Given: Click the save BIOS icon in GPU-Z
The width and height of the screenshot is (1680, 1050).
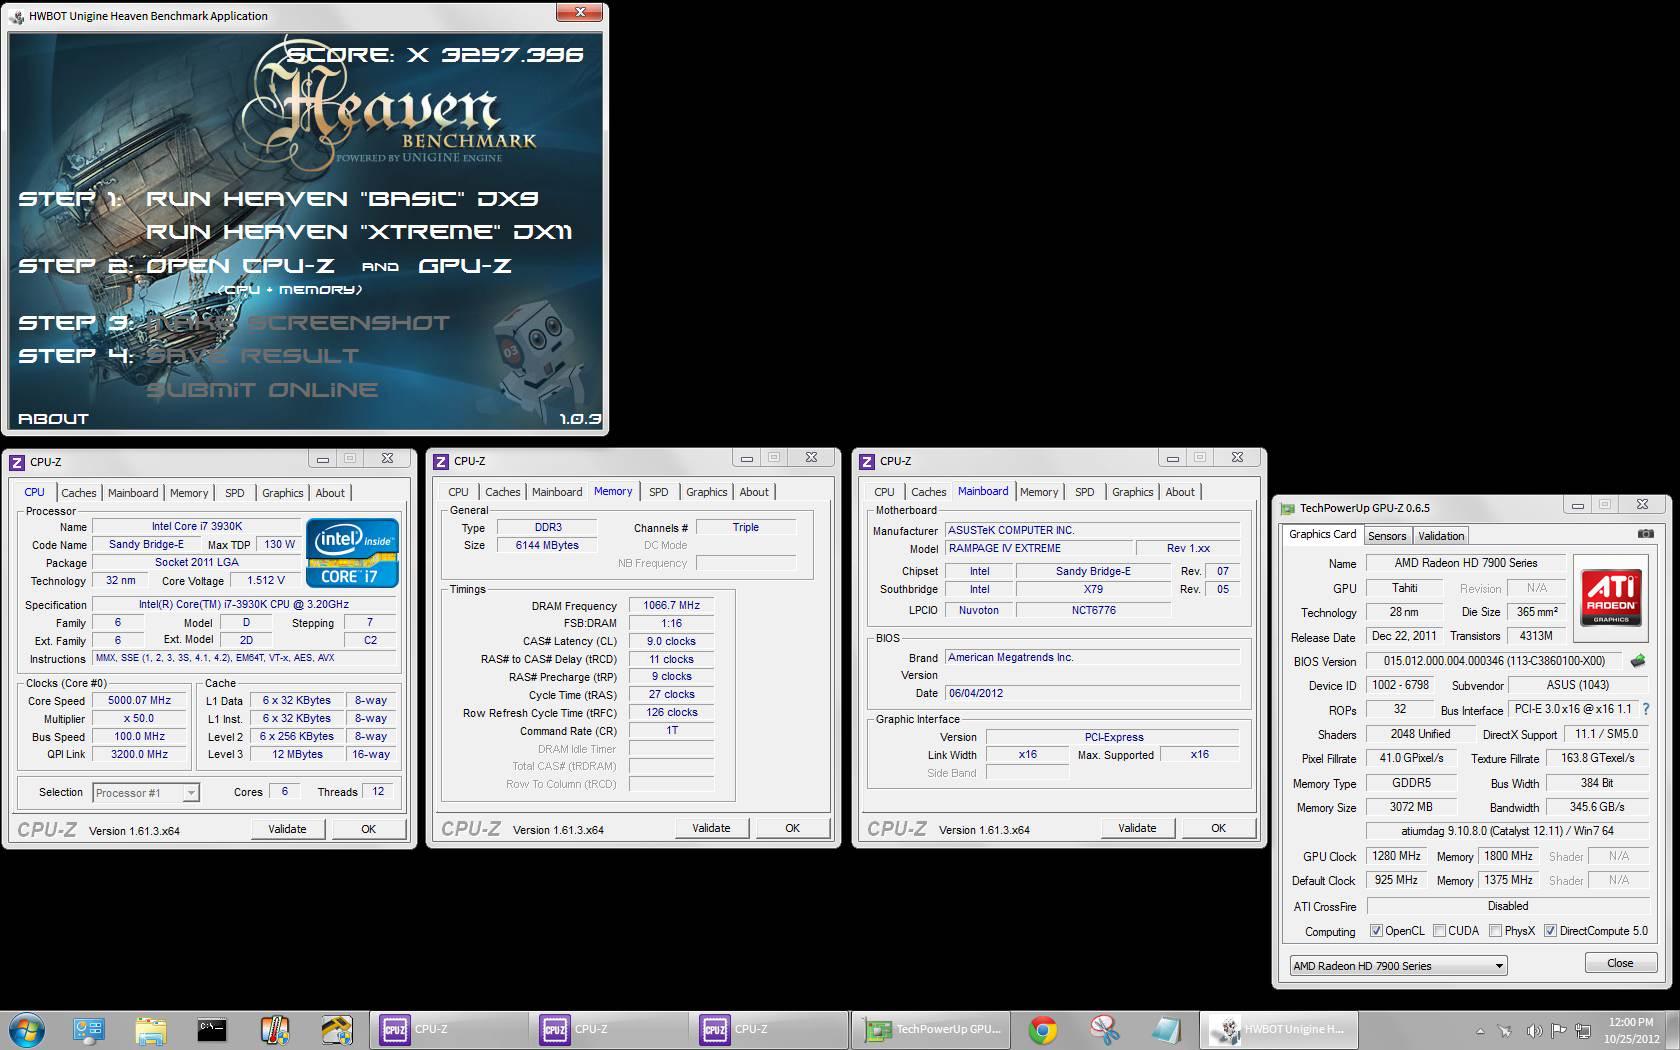Looking at the screenshot, I should tap(1638, 661).
